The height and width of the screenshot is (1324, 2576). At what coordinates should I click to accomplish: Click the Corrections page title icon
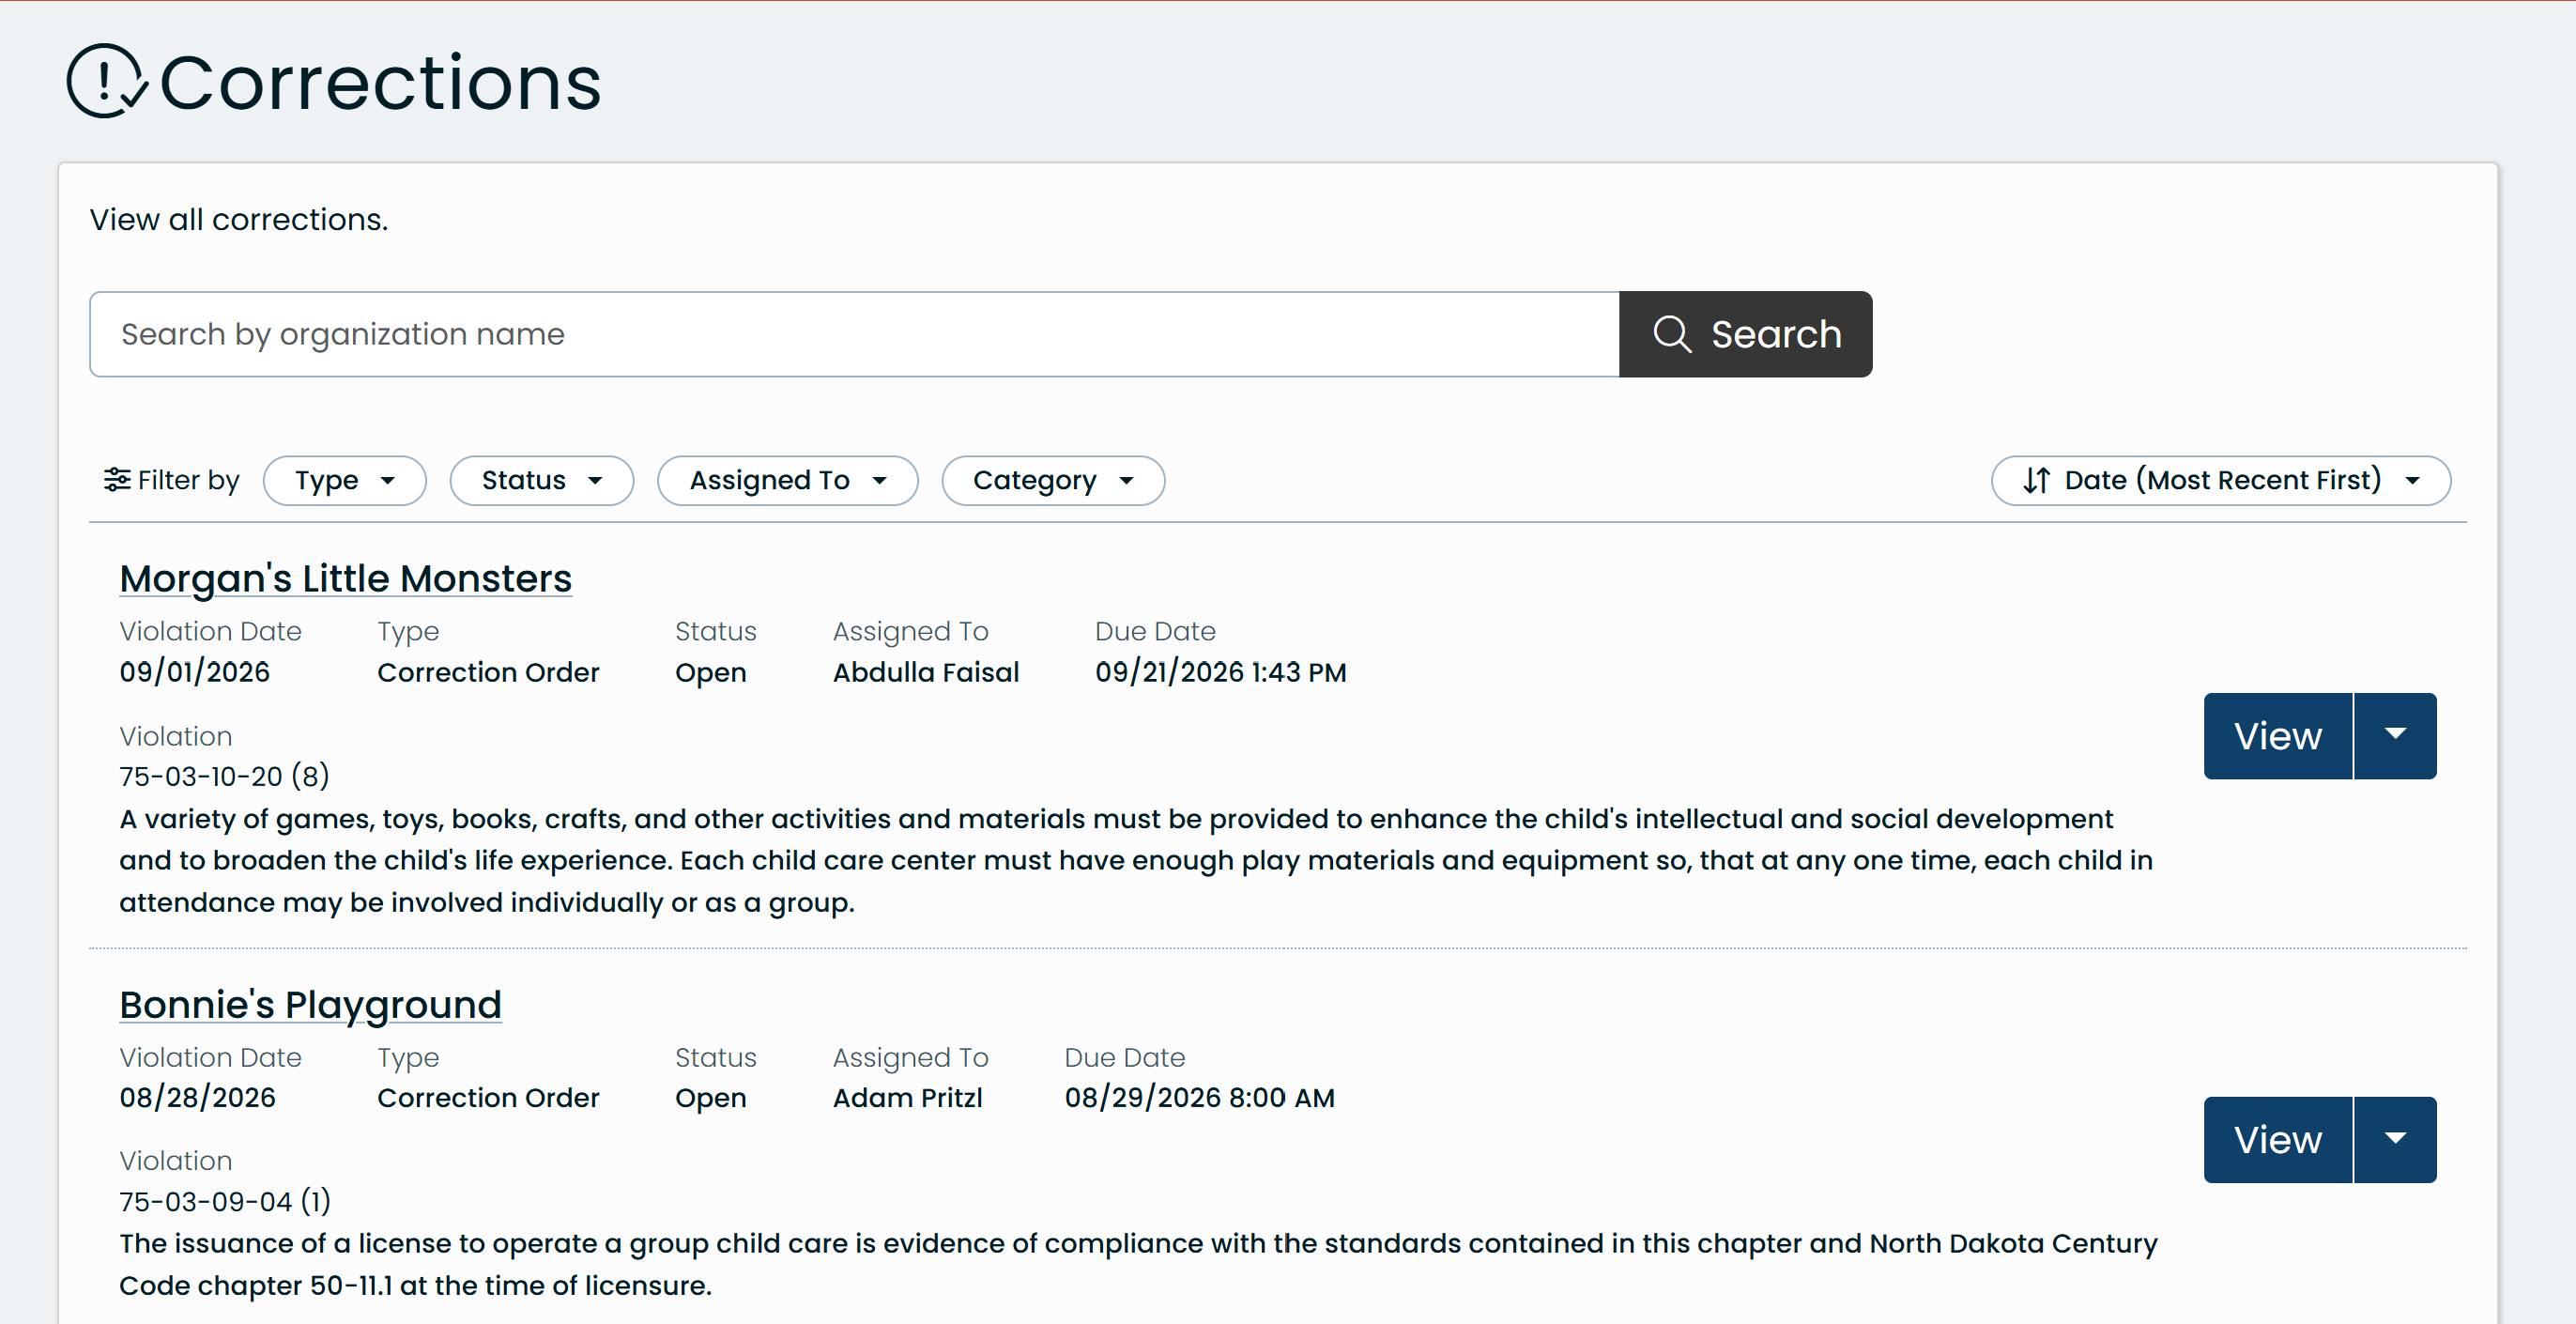pyautogui.click(x=107, y=81)
